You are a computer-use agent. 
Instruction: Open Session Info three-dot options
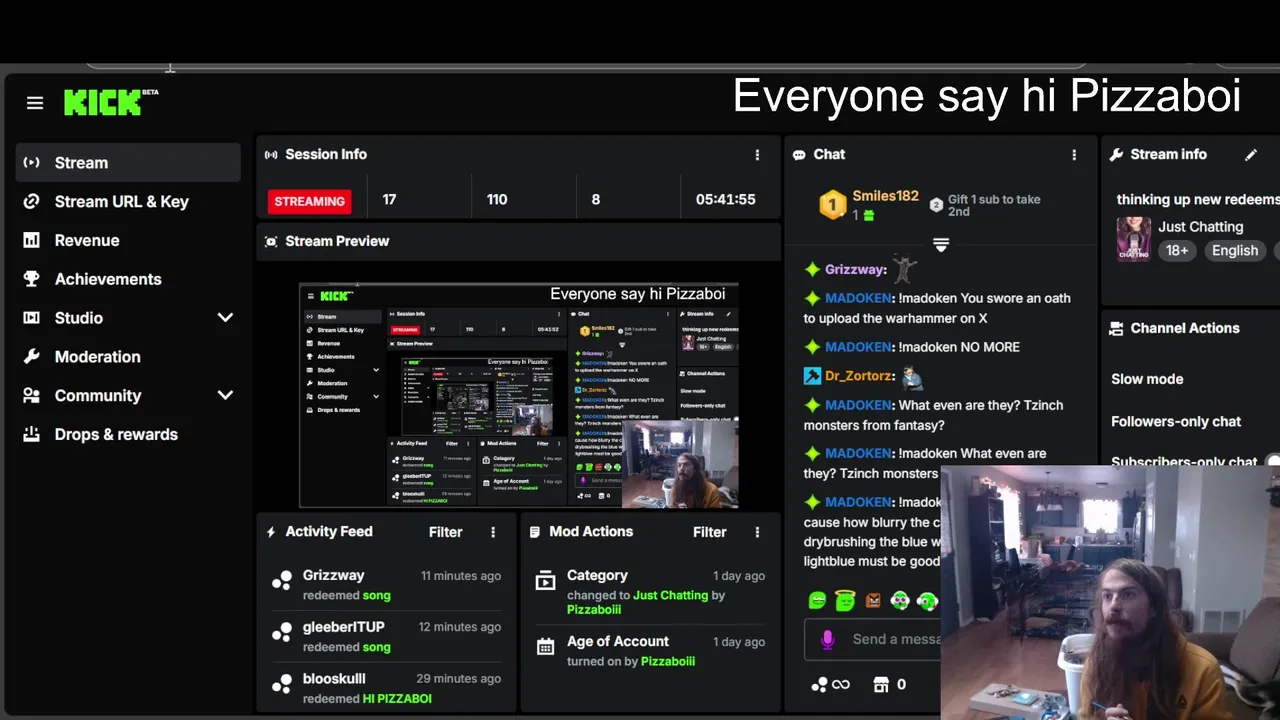coord(757,155)
